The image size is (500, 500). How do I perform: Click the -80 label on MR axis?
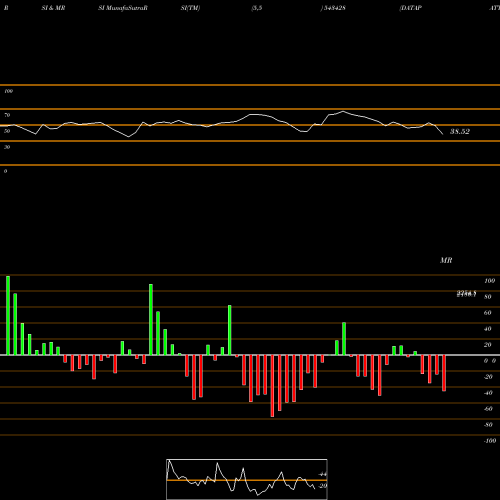click(x=488, y=425)
